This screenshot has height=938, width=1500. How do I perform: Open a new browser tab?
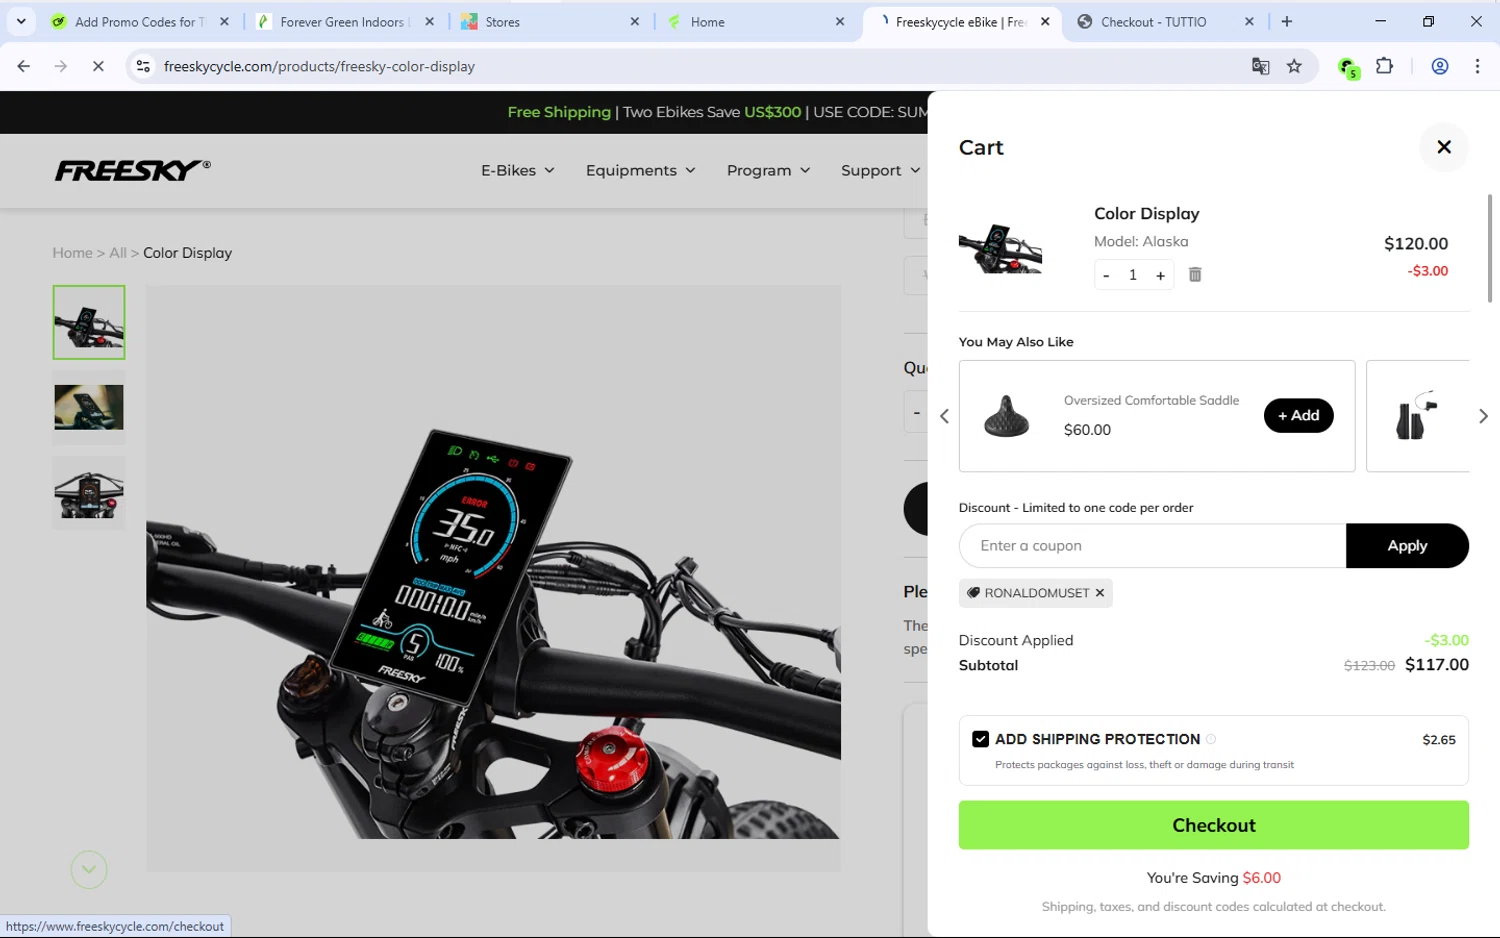pos(1287,22)
